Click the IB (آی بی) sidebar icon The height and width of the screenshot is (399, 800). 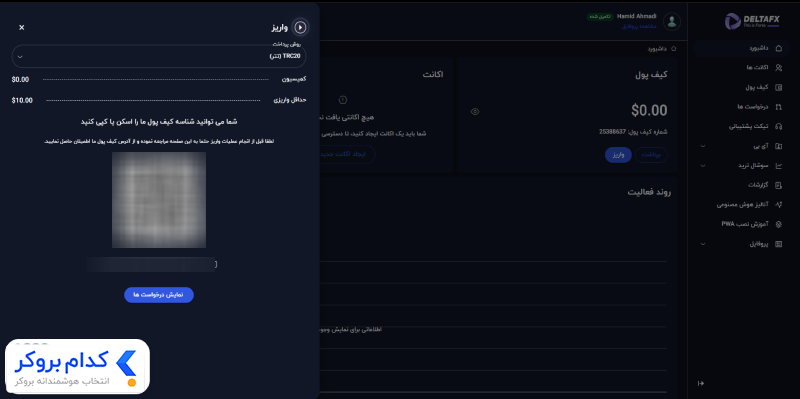pyautogui.click(x=778, y=146)
